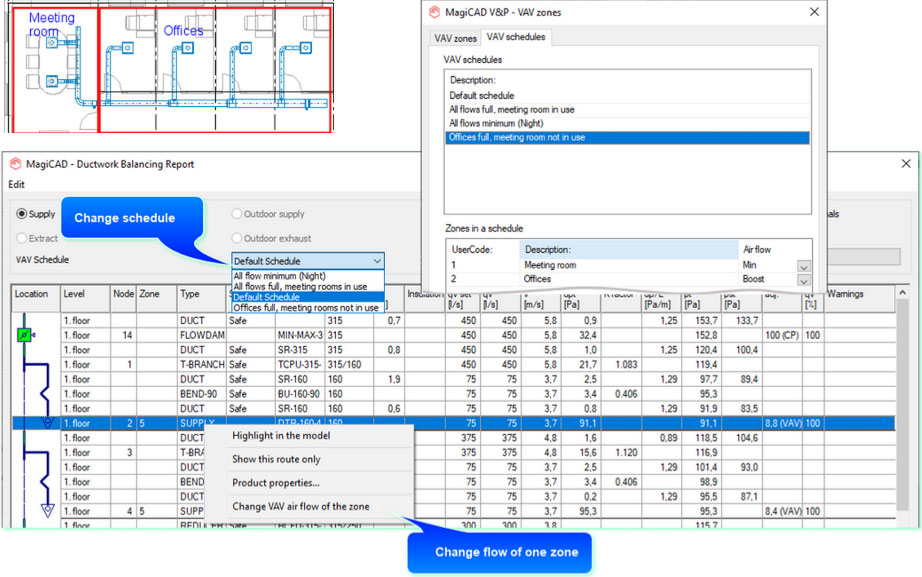The width and height of the screenshot is (922, 577).
Task: Click 'Show this route only' context item
Action: pos(276,459)
